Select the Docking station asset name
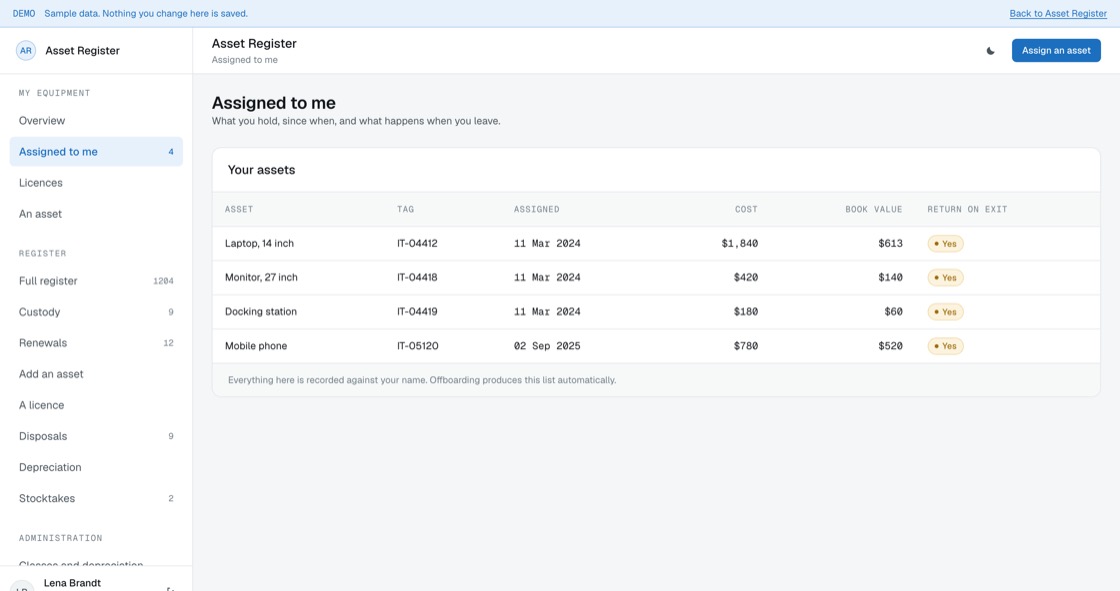Screen dimensions: 1120x591 point(261,312)
